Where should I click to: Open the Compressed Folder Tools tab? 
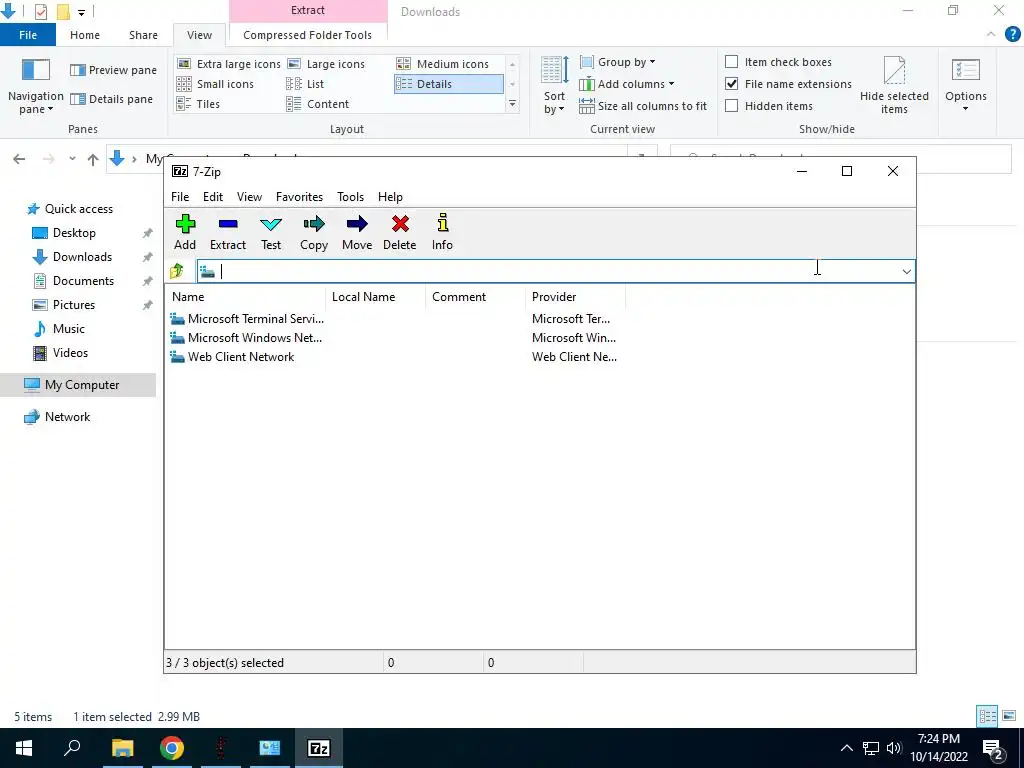[307, 35]
